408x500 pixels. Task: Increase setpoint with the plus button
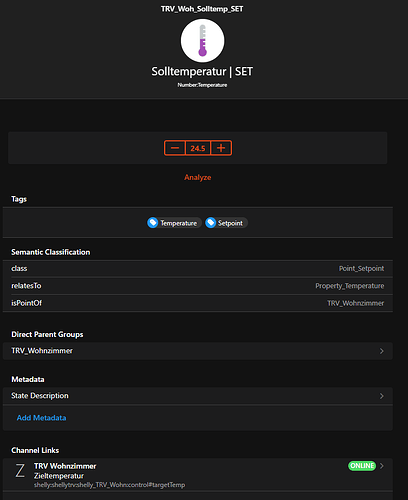221,148
